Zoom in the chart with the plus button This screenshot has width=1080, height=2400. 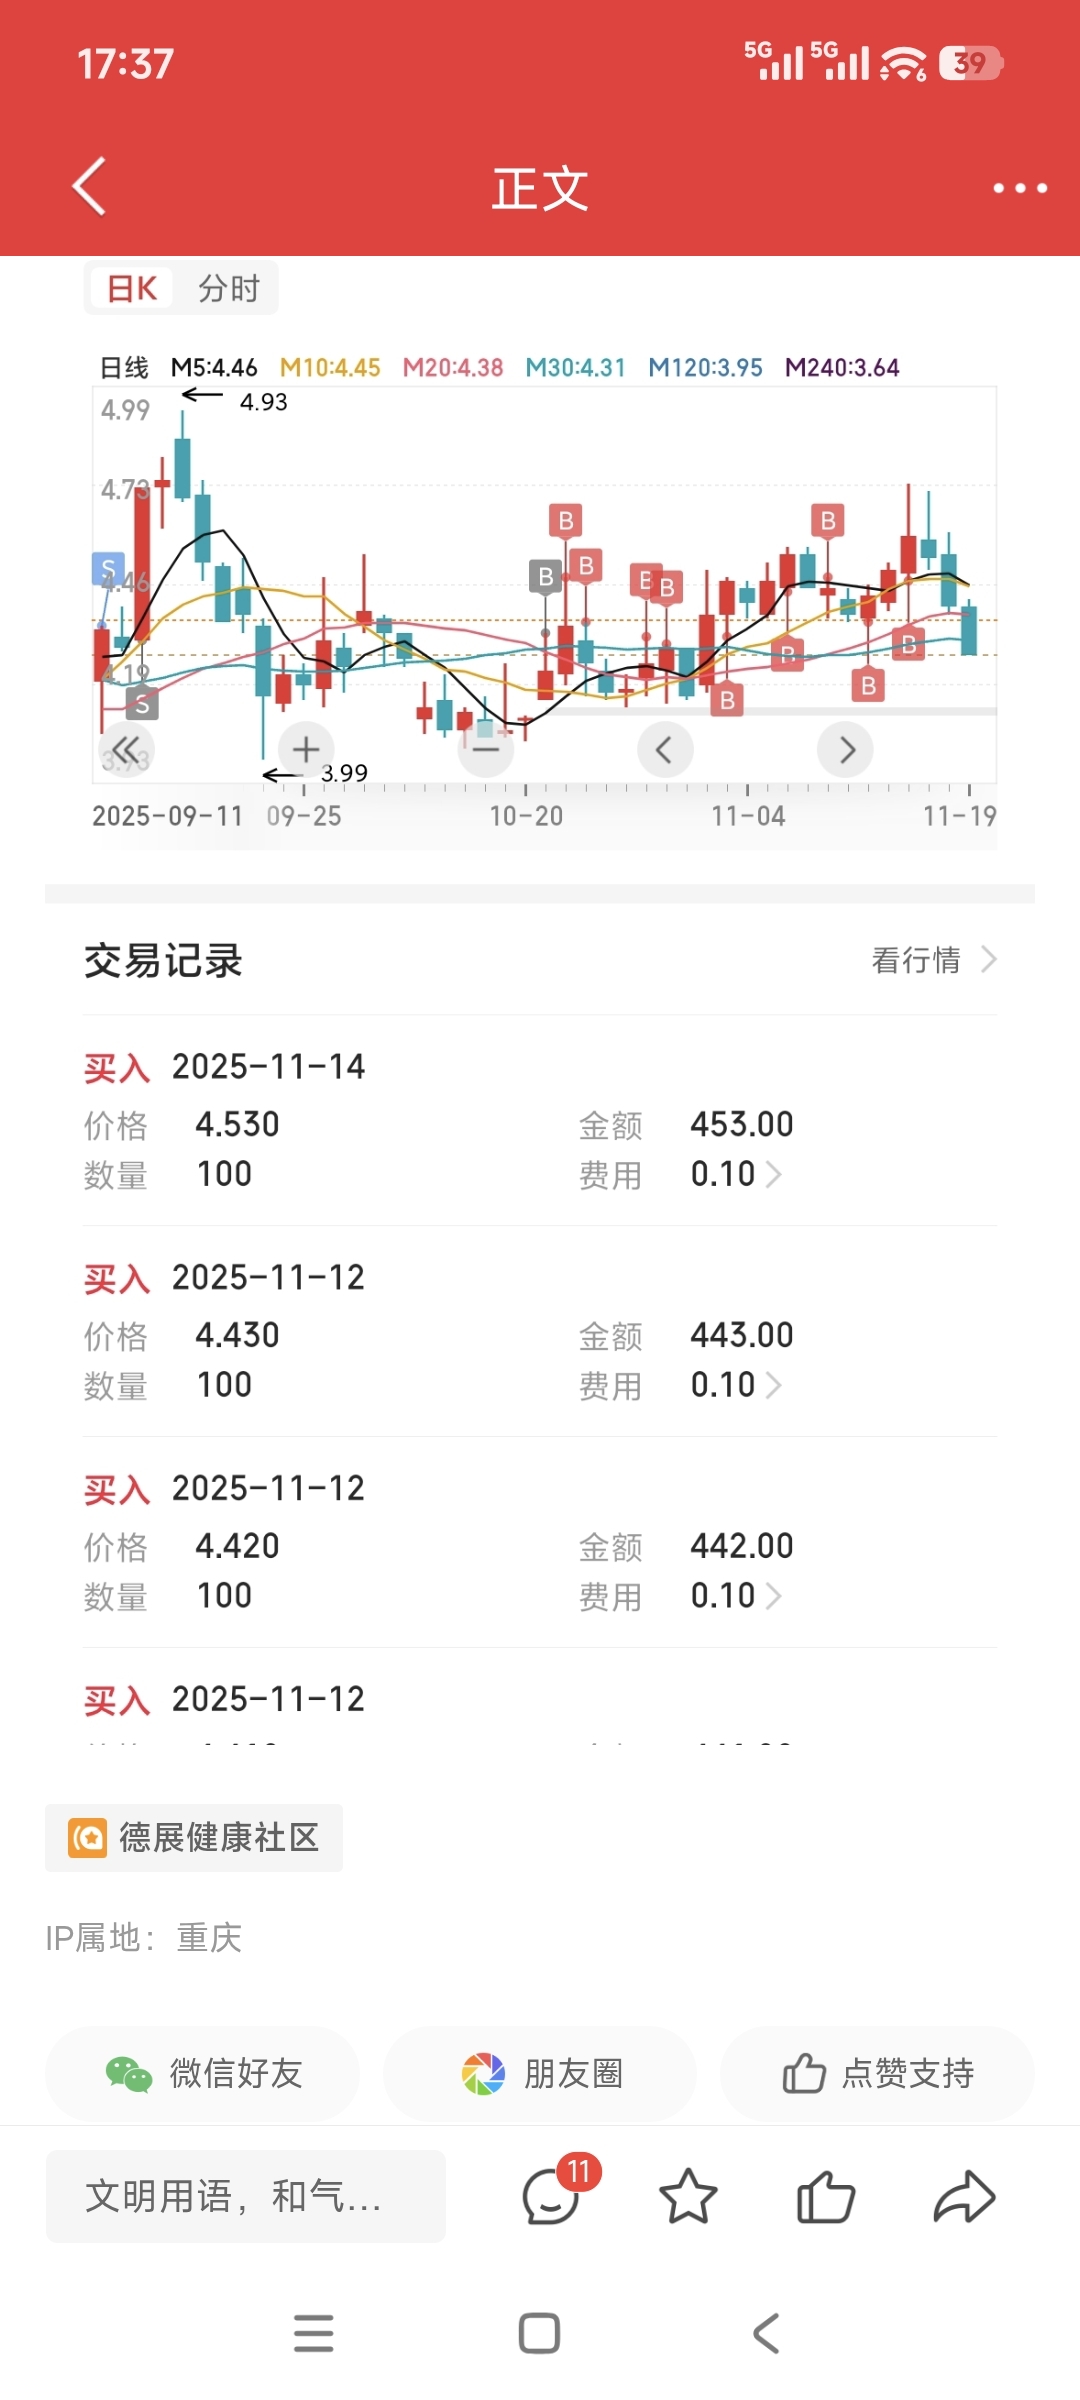(306, 749)
